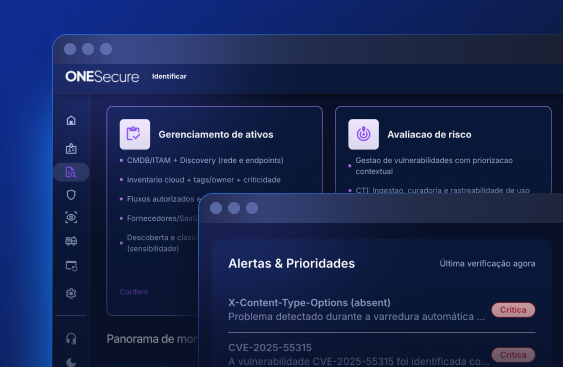Click the Alertas & Prioridades heading
The height and width of the screenshot is (367, 563).
click(x=292, y=264)
